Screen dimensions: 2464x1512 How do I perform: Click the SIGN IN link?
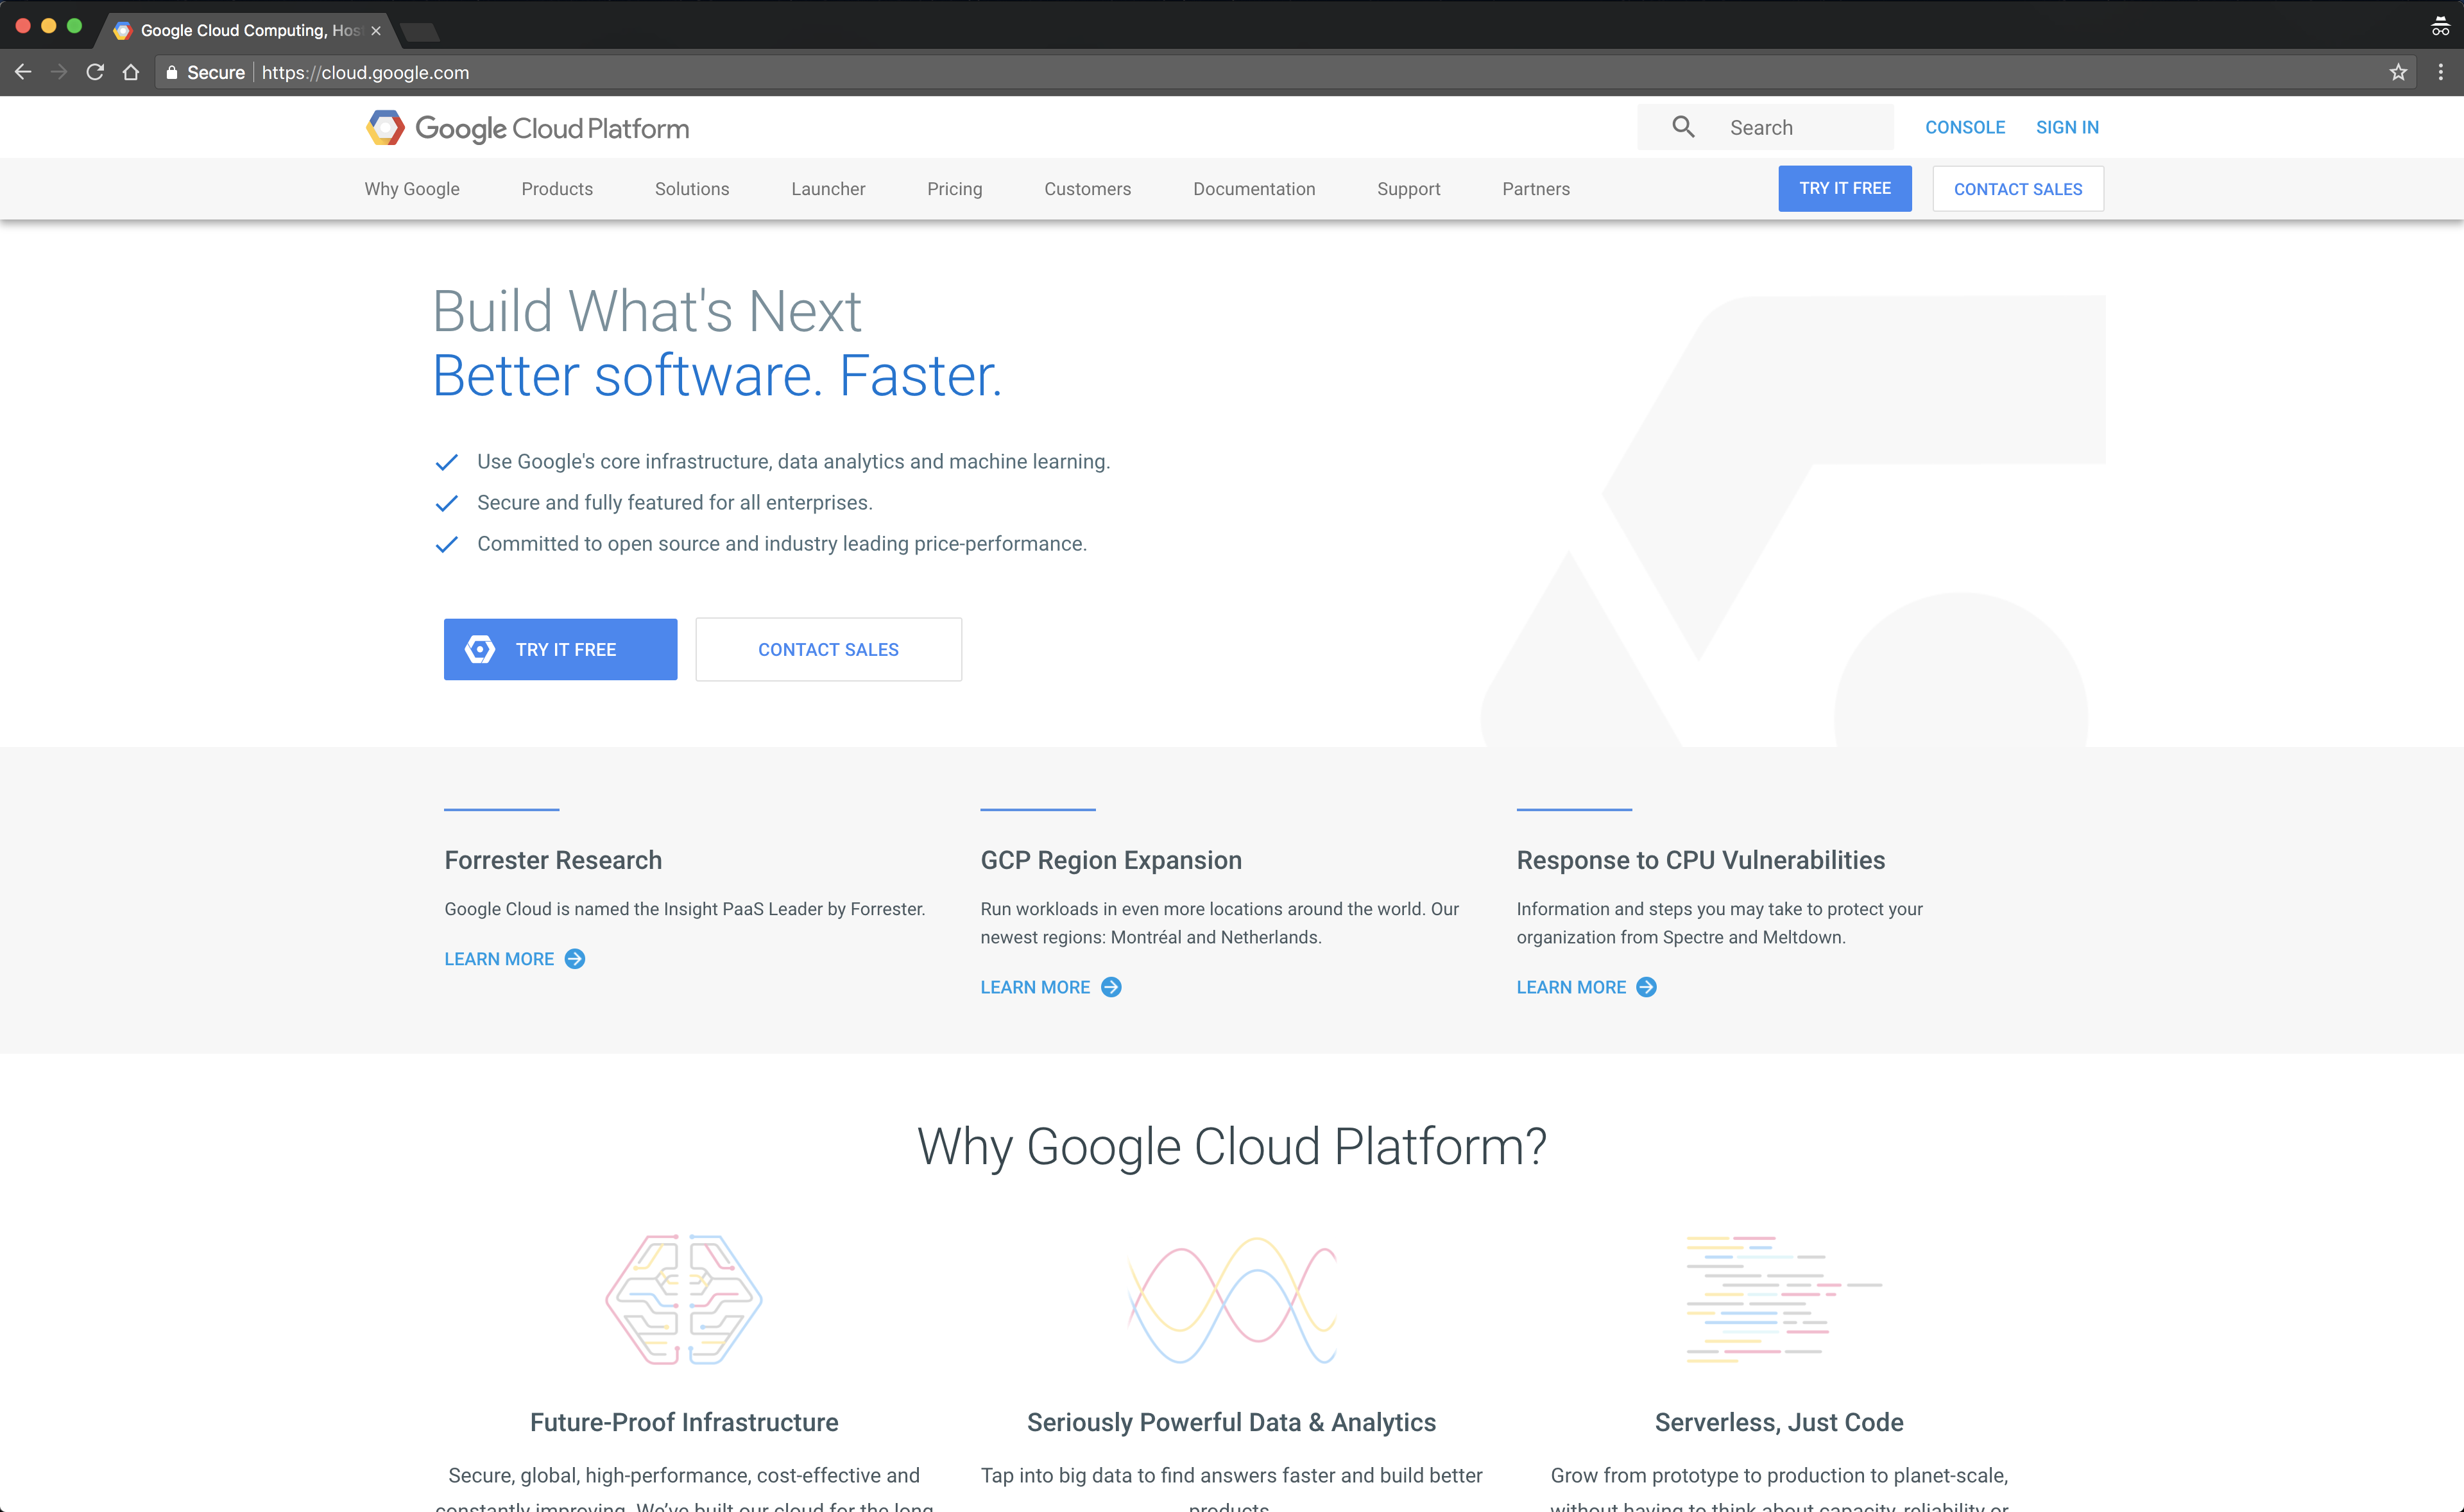(2067, 127)
